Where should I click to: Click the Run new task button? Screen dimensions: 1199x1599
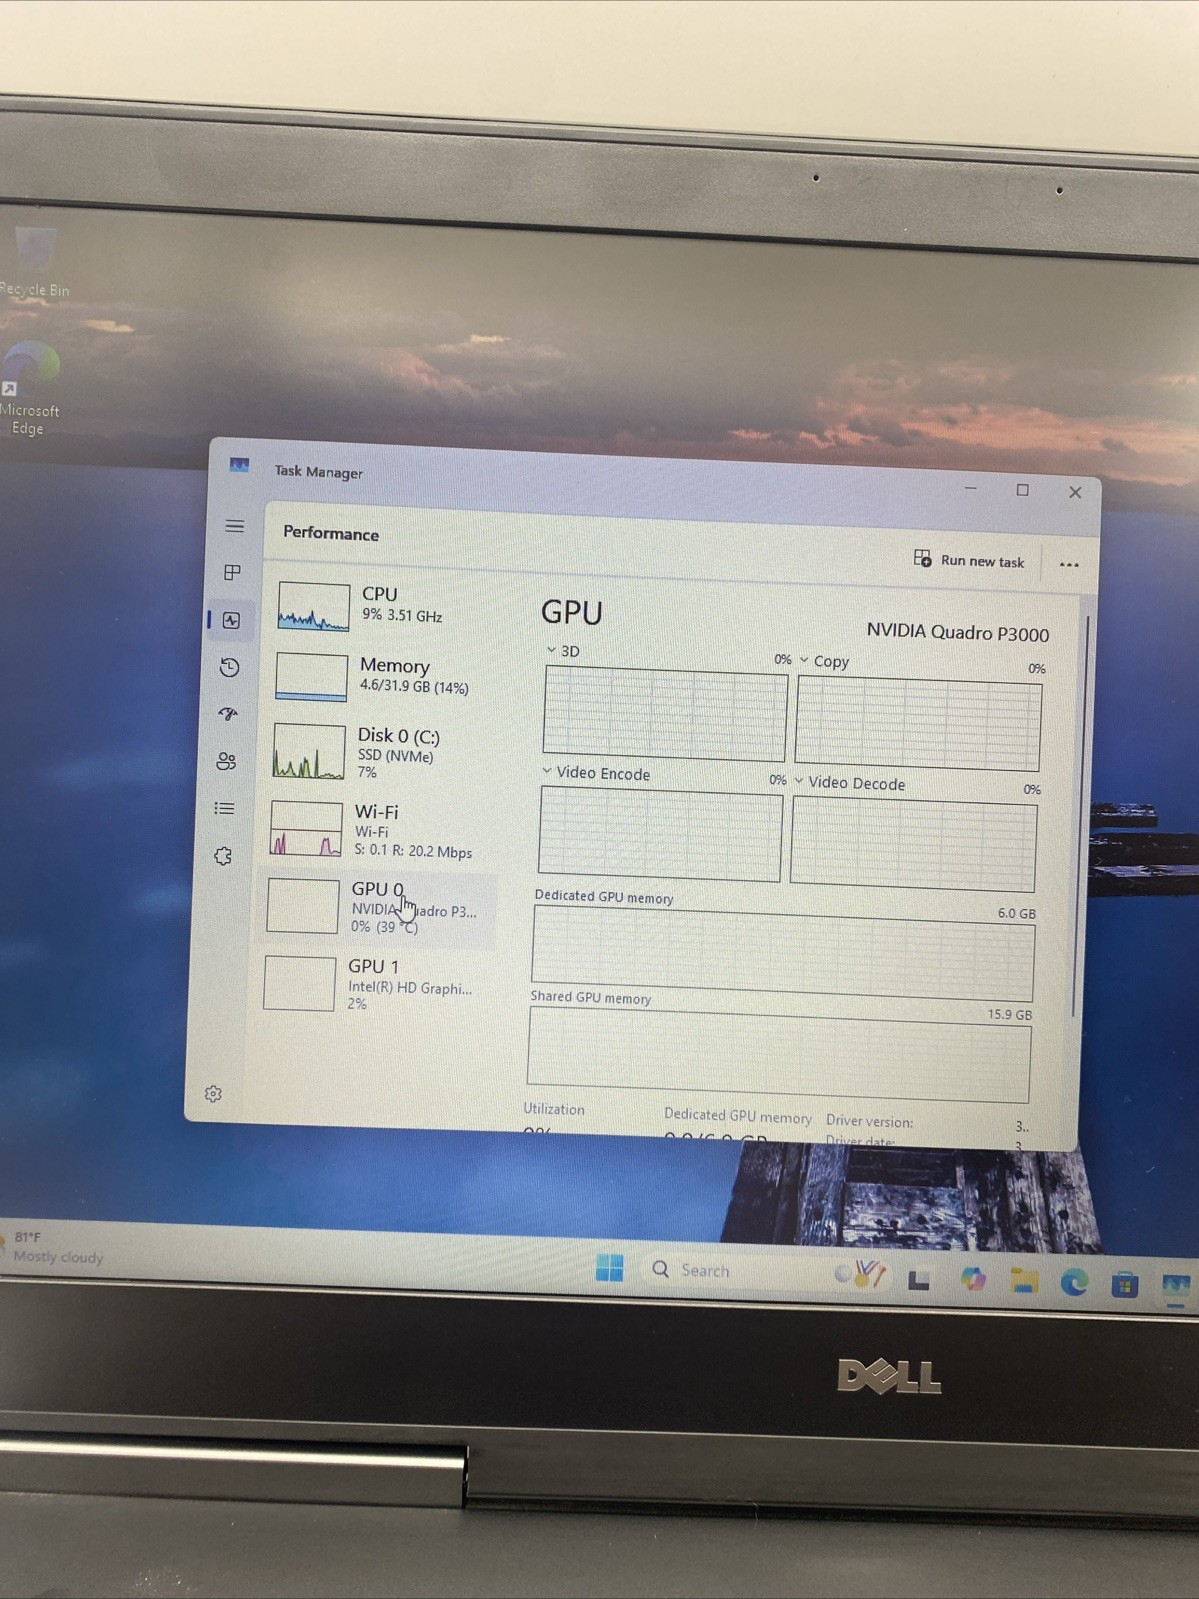click(969, 560)
